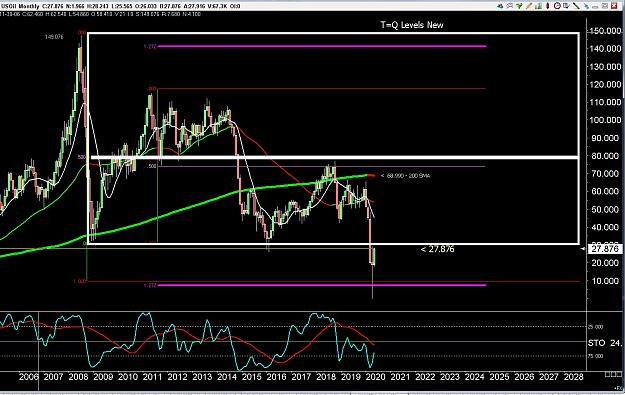
Task: Click the green arrow toolbar icon
Action: coord(519,6)
